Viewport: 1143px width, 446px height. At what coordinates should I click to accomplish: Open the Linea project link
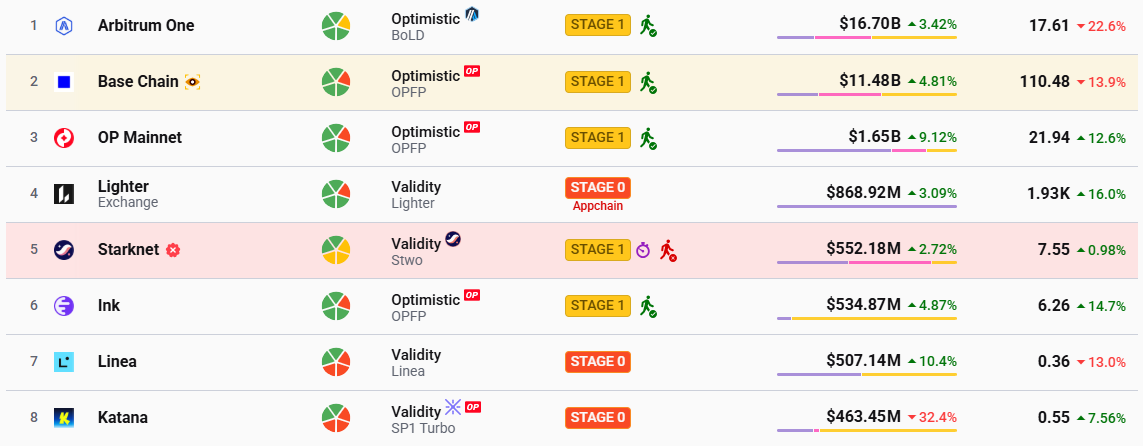coord(117,361)
